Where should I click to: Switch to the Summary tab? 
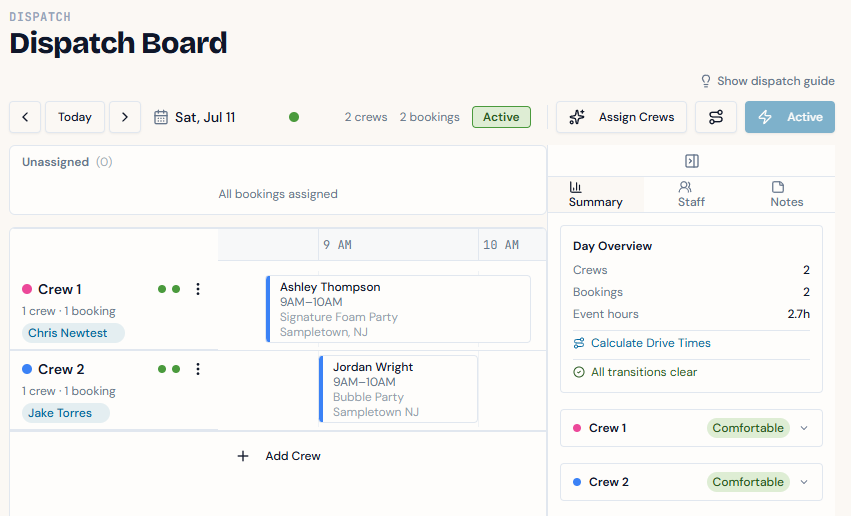pyautogui.click(x=595, y=194)
